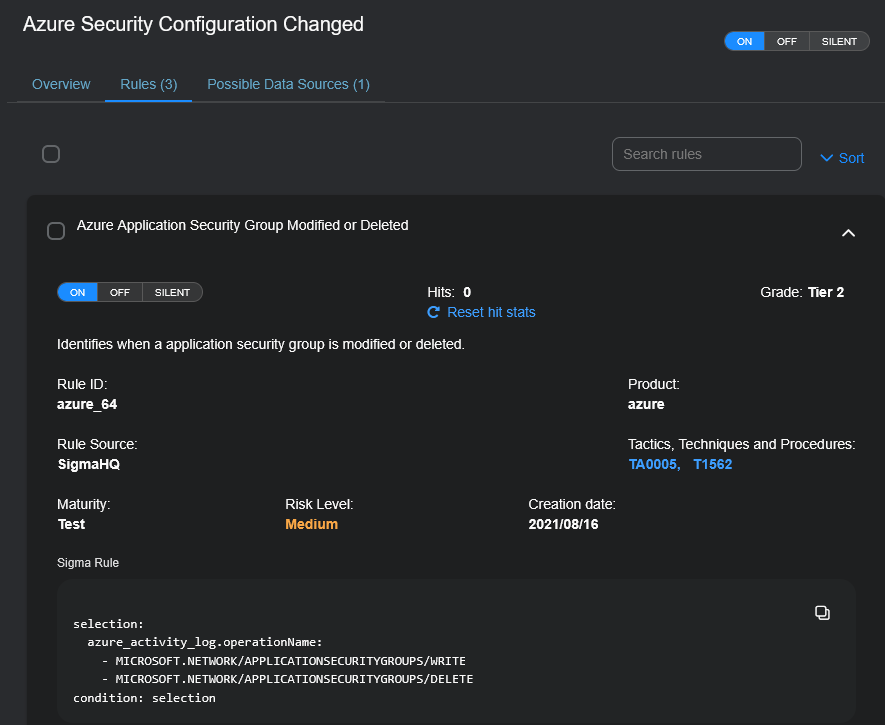Click the Reset hit stats refresh icon
Image resolution: width=885 pixels, height=725 pixels.
tap(434, 312)
